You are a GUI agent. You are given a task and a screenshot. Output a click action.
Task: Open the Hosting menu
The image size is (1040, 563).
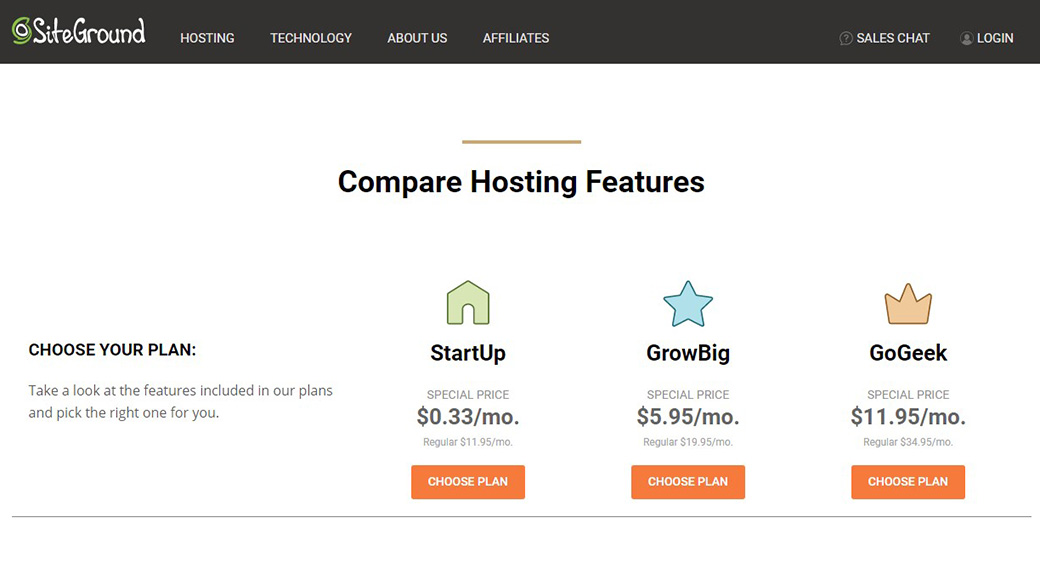coord(207,38)
